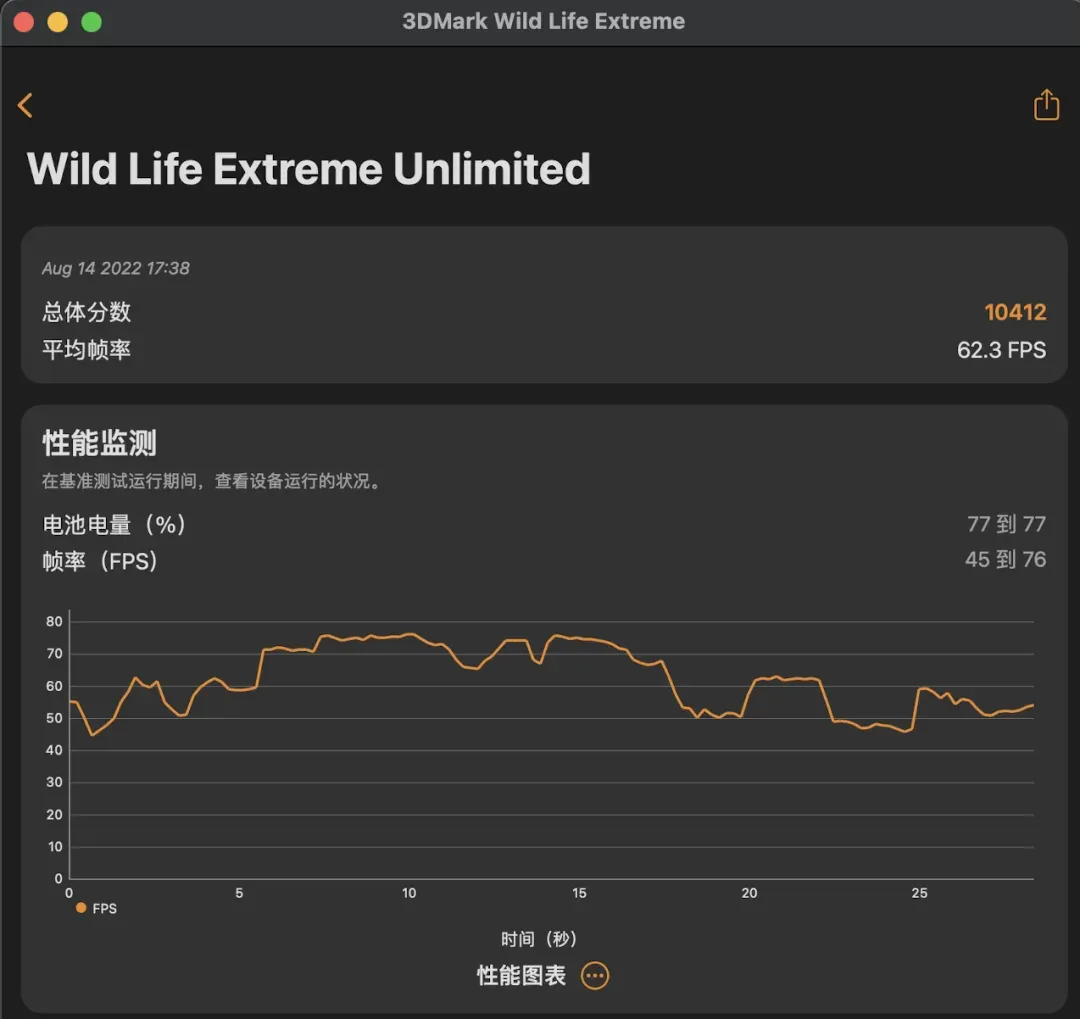Click the 性能图表 label

coord(521,976)
